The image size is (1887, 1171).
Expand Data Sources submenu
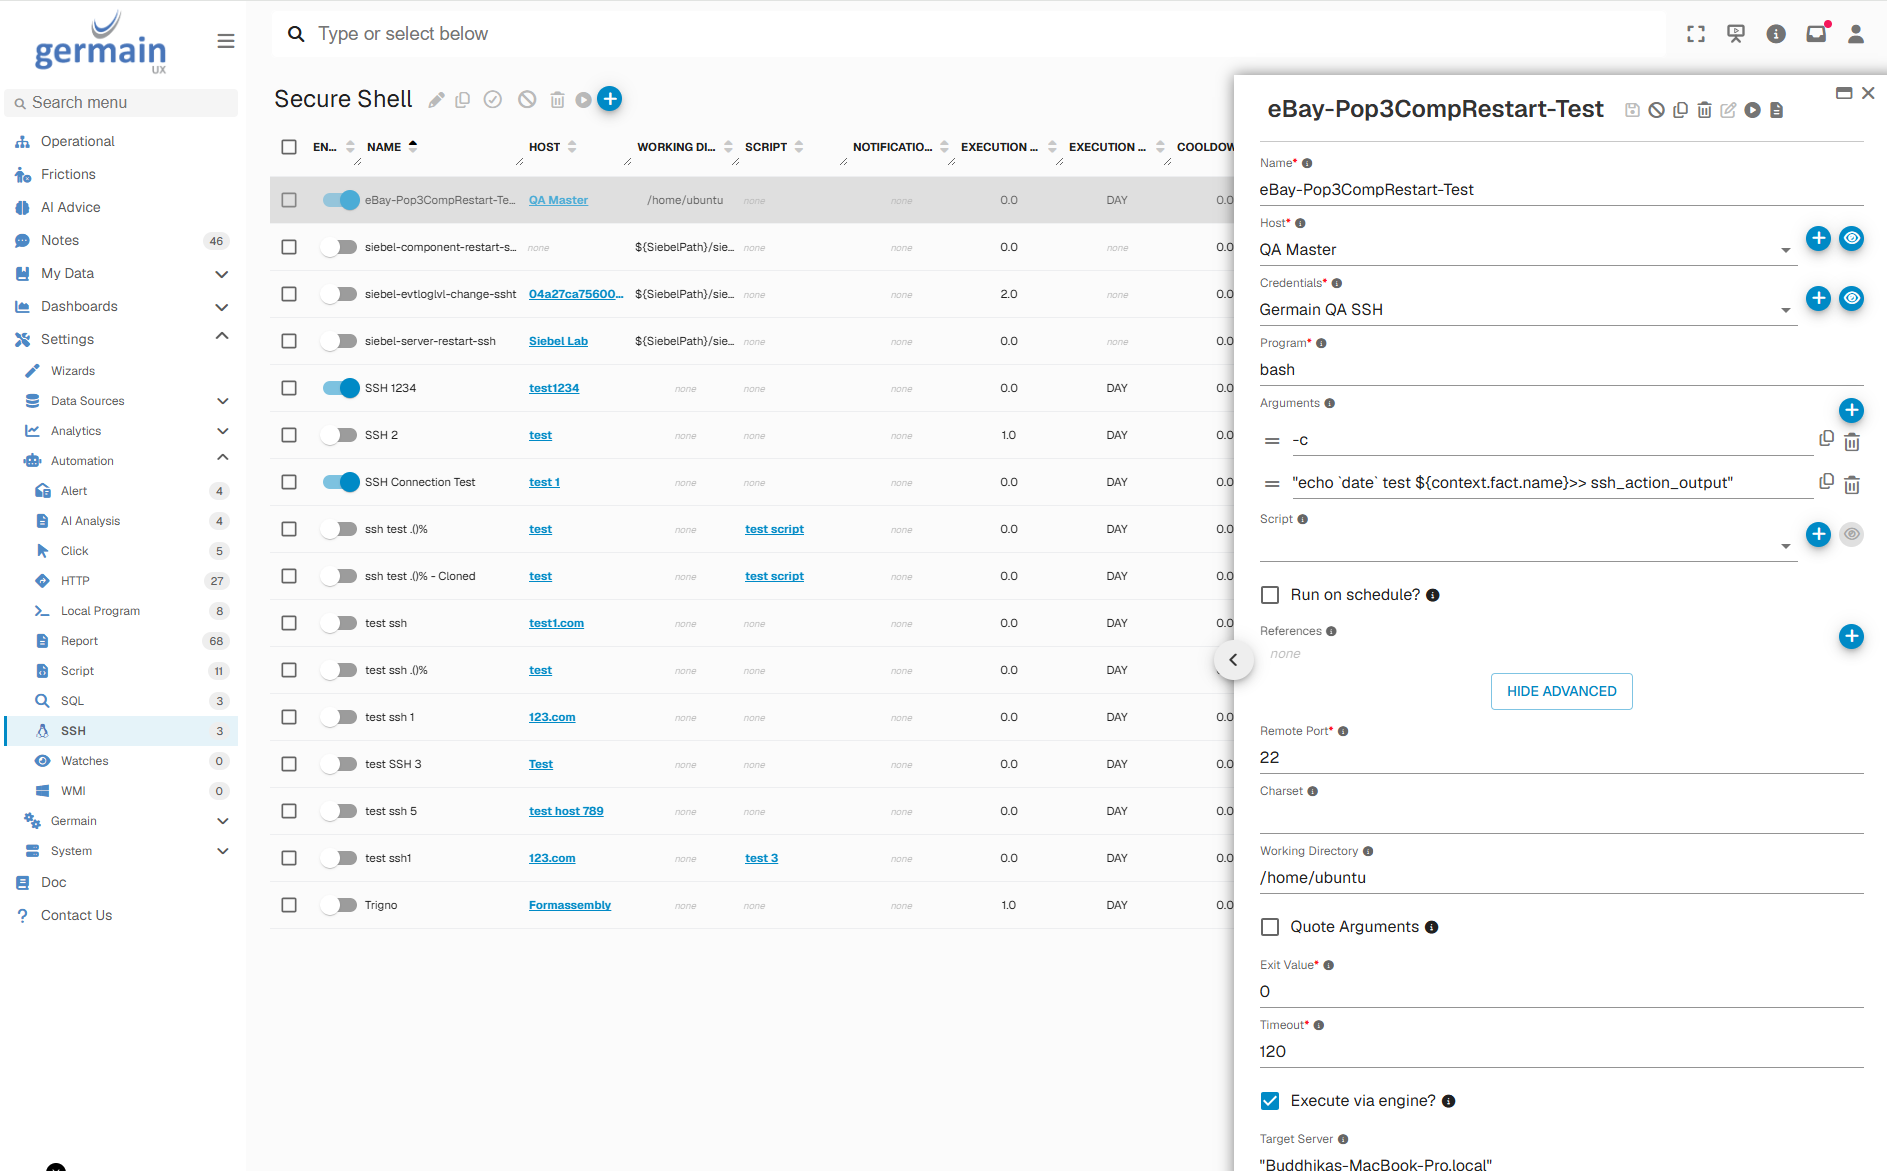(223, 401)
